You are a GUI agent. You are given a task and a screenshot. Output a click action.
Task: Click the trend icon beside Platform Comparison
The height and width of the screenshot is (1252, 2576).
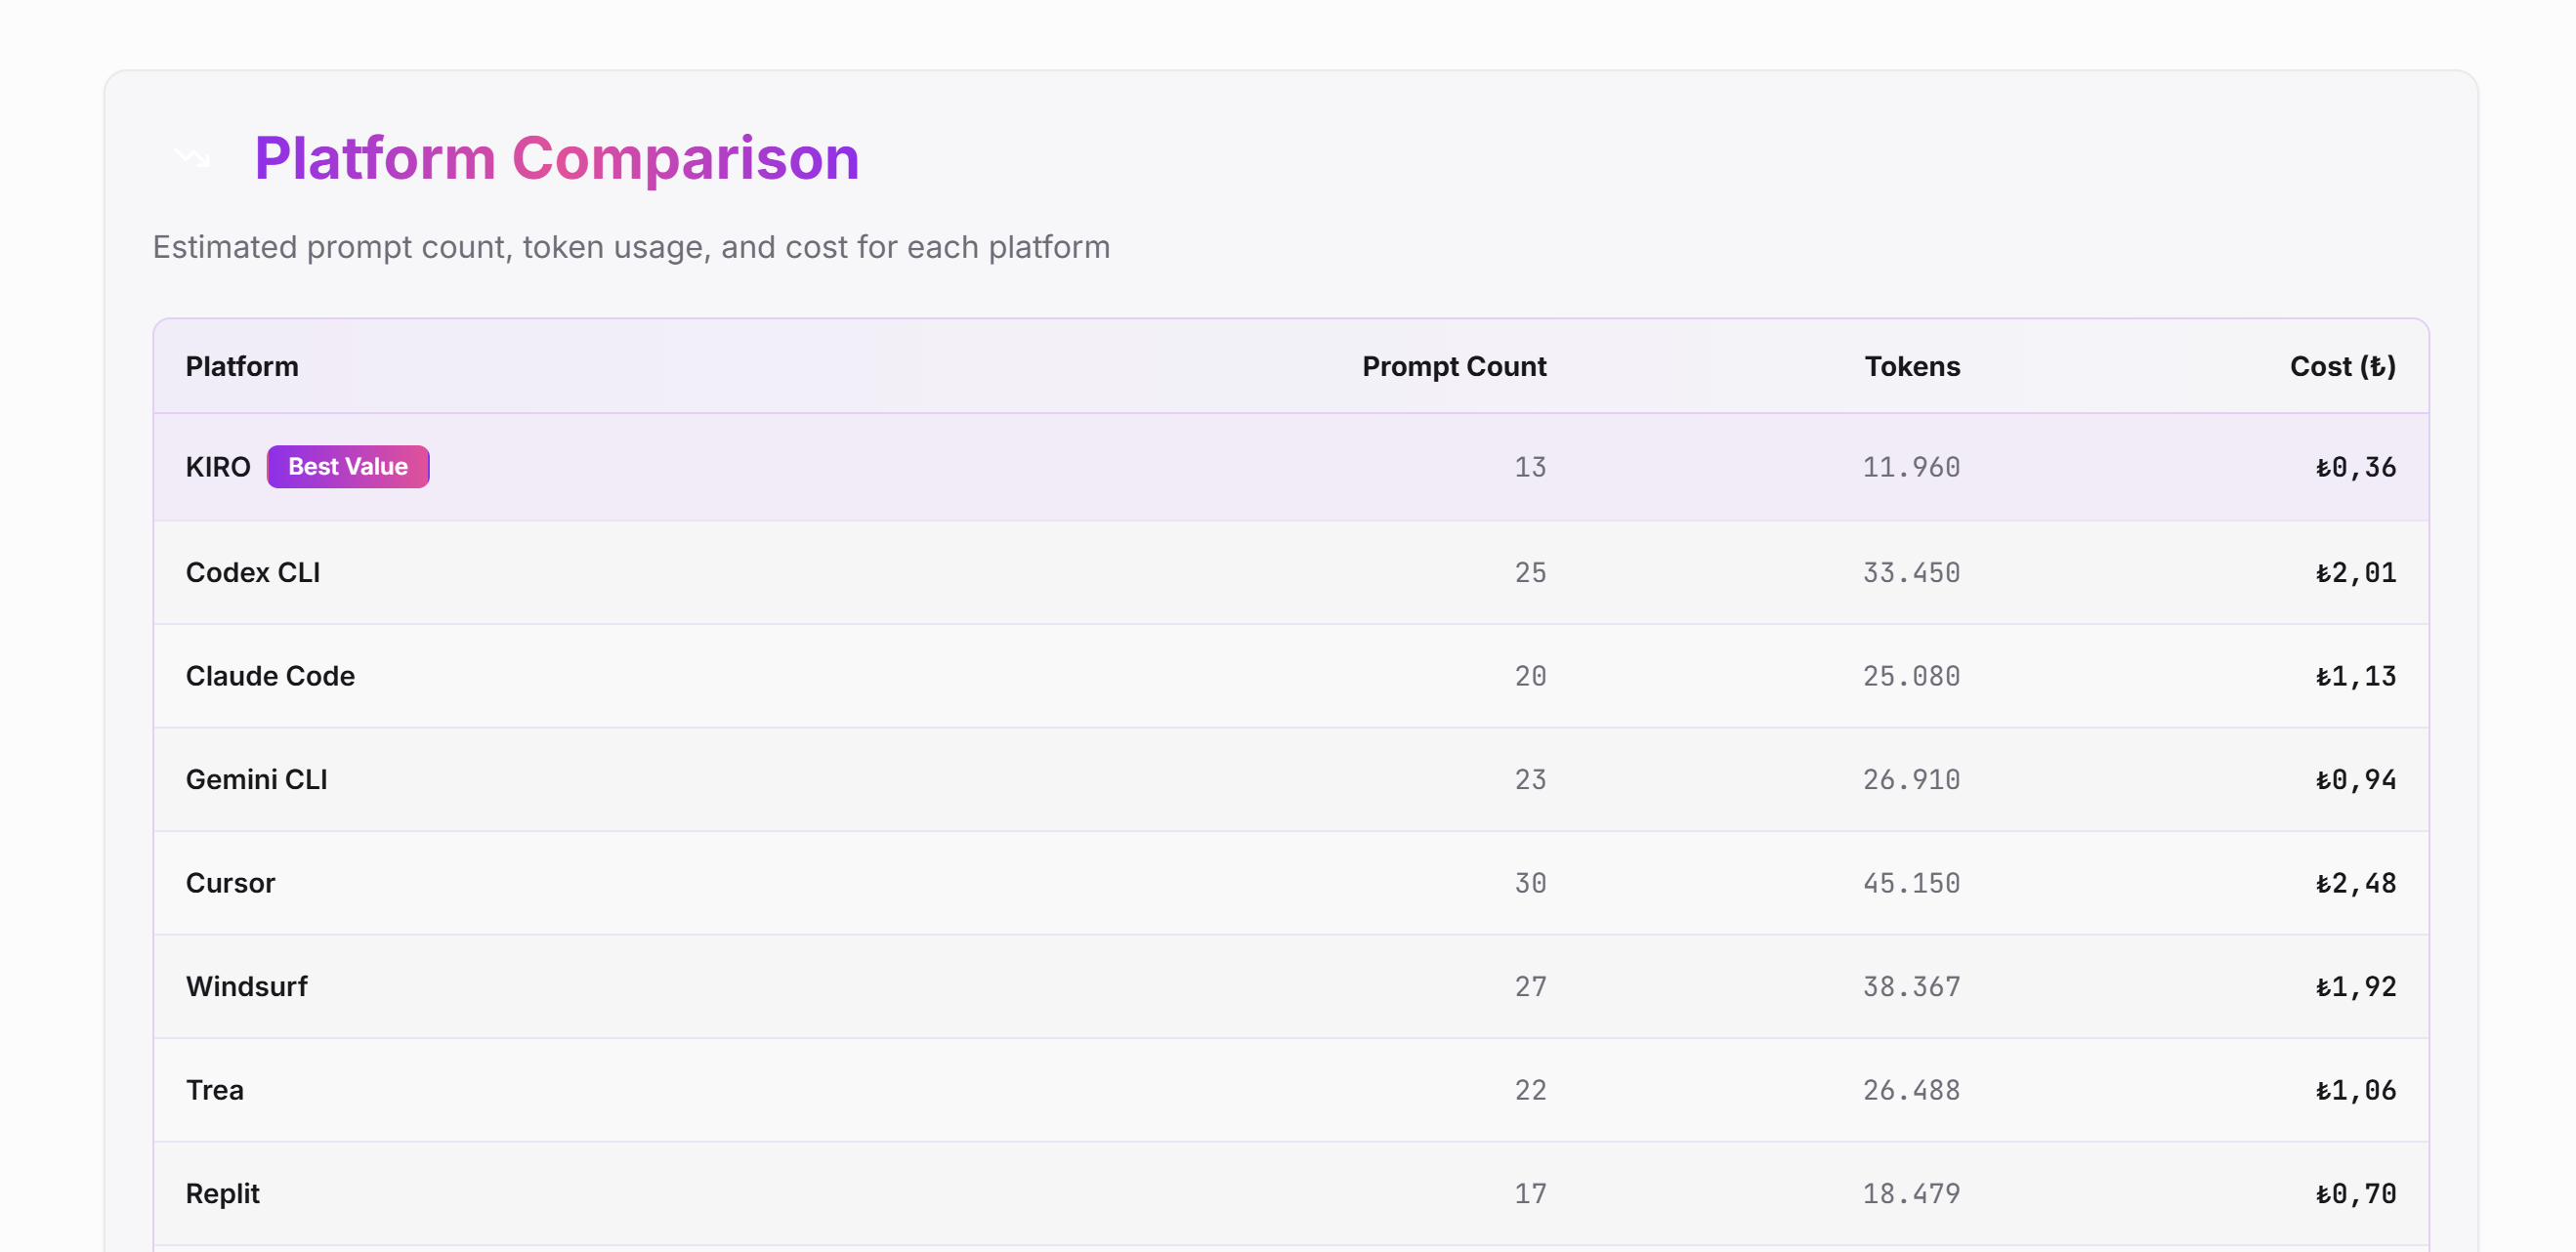(x=191, y=158)
